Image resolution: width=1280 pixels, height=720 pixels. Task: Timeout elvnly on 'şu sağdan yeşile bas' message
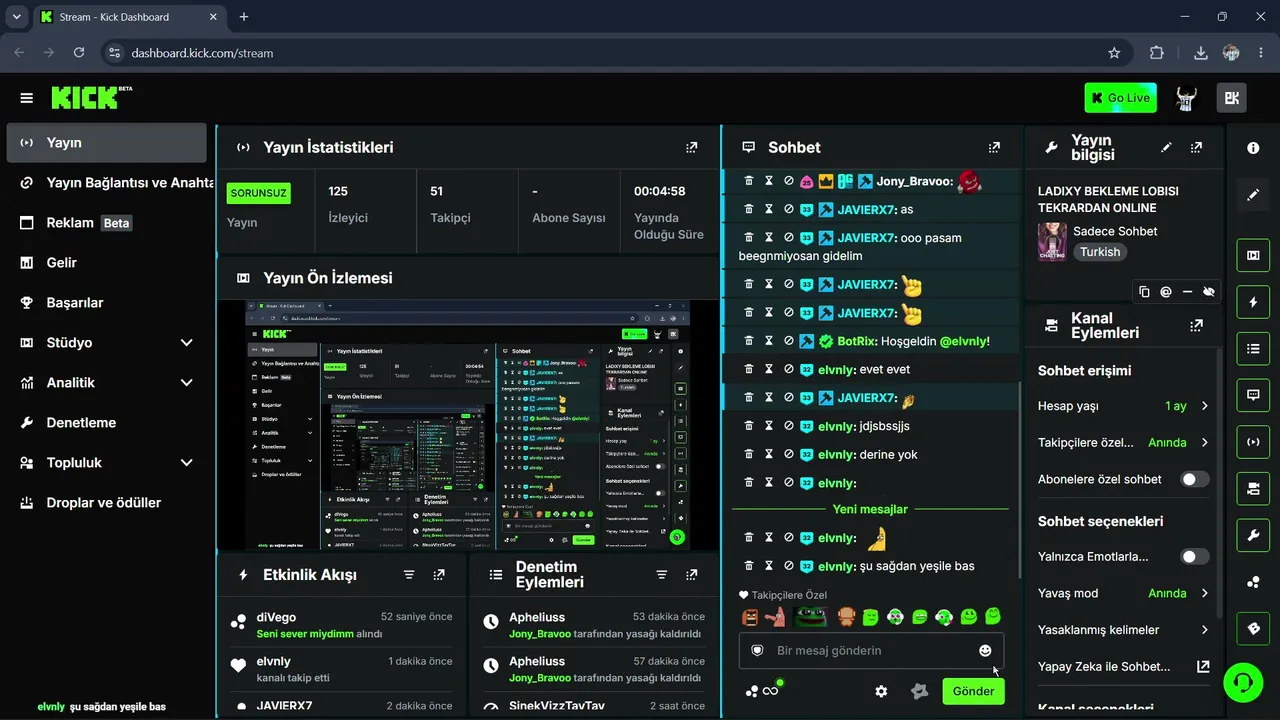point(769,566)
